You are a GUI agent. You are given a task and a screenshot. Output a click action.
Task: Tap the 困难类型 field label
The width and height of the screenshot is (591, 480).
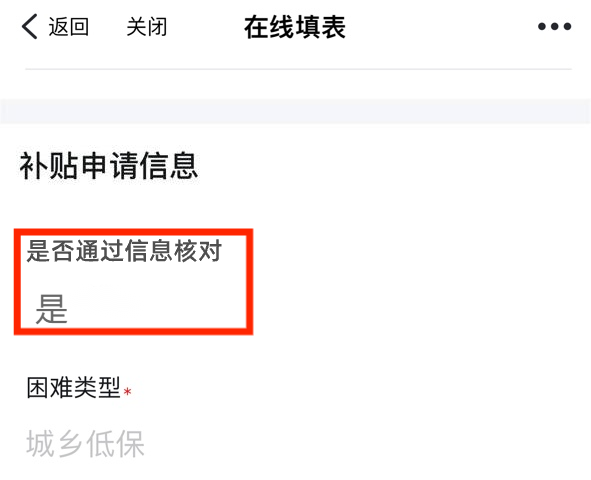pos(73,387)
